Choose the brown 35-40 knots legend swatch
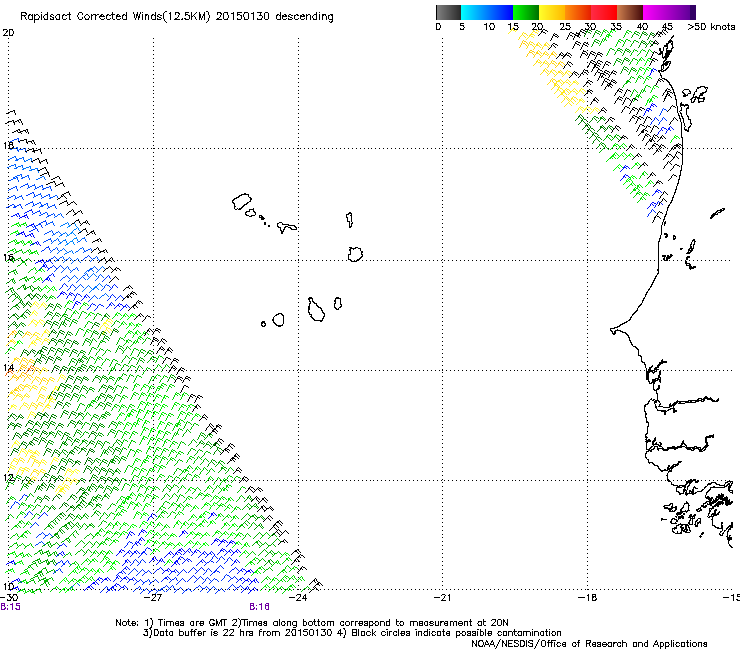Image resolution: width=740 pixels, height=650 pixels. [x=630, y=12]
